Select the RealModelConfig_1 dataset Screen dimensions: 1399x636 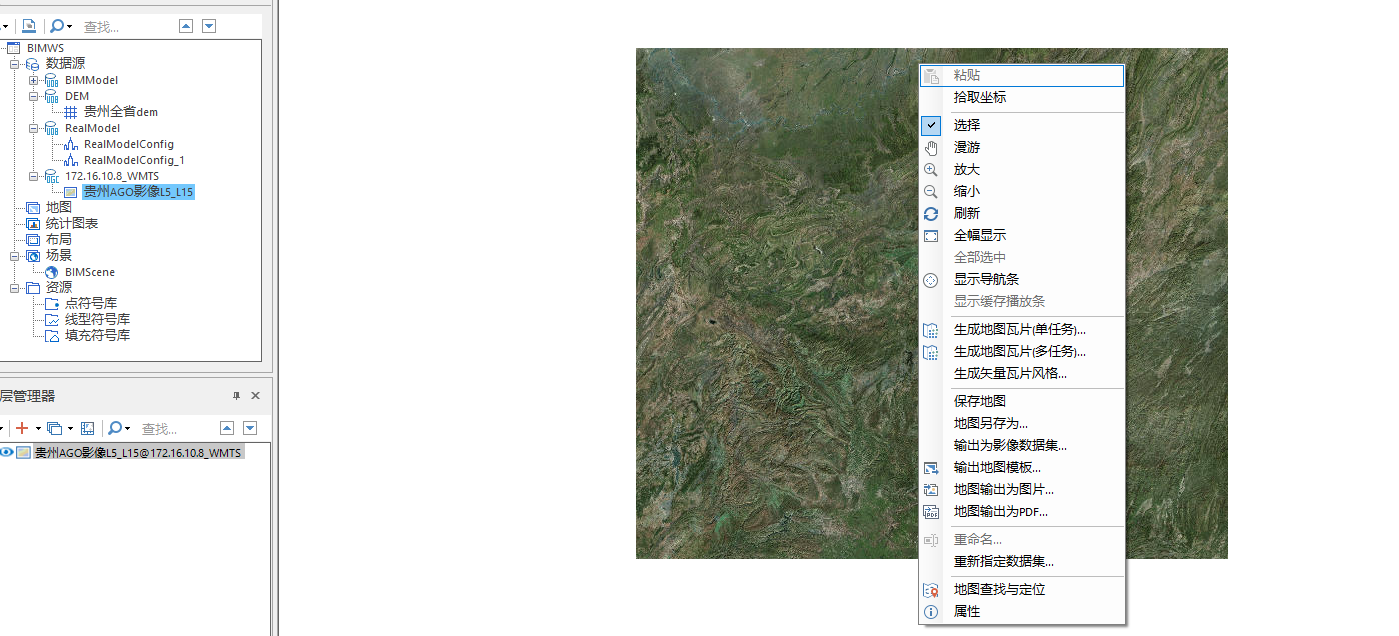134,160
